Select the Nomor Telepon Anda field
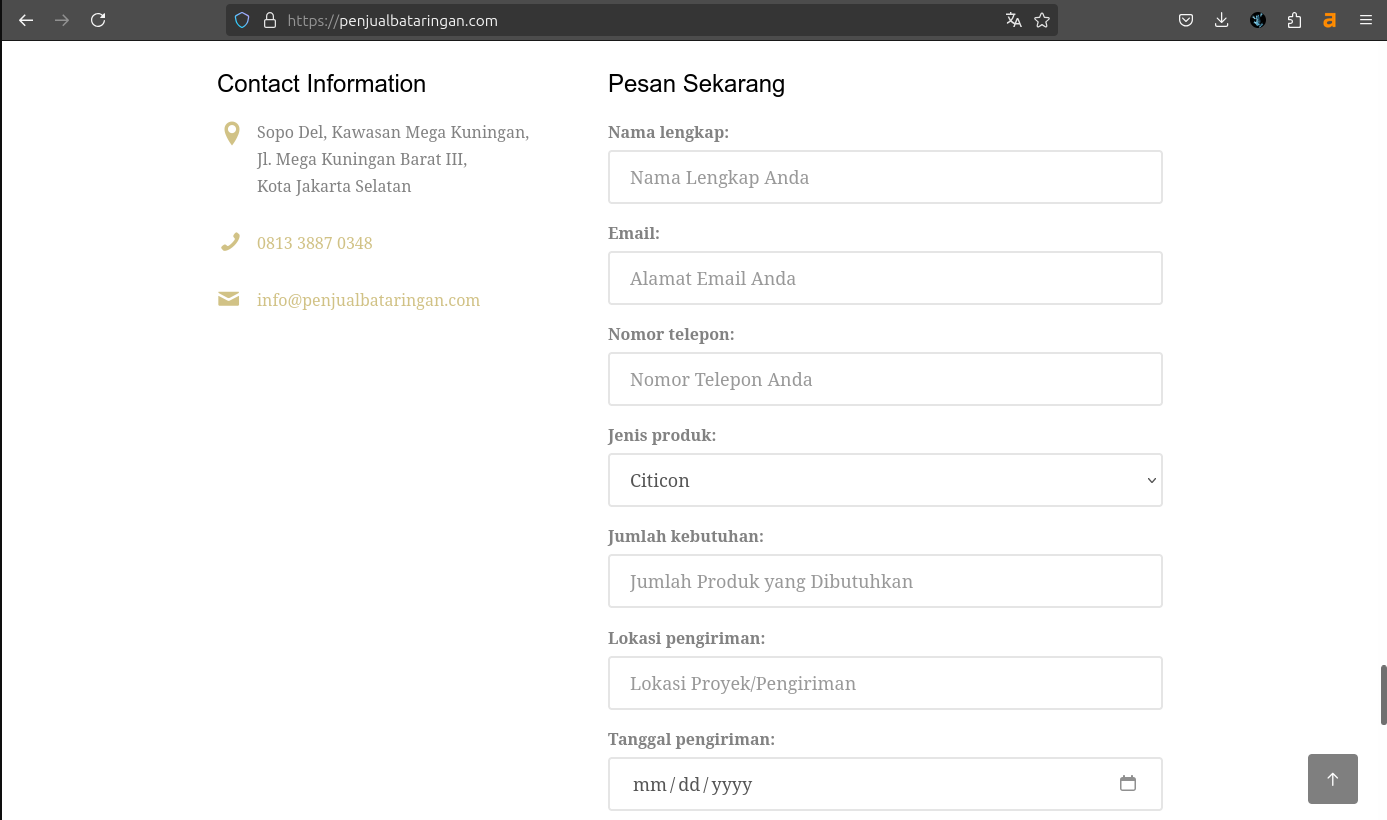This screenshot has width=1387, height=820. pyautogui.click(x=885, y=379)
